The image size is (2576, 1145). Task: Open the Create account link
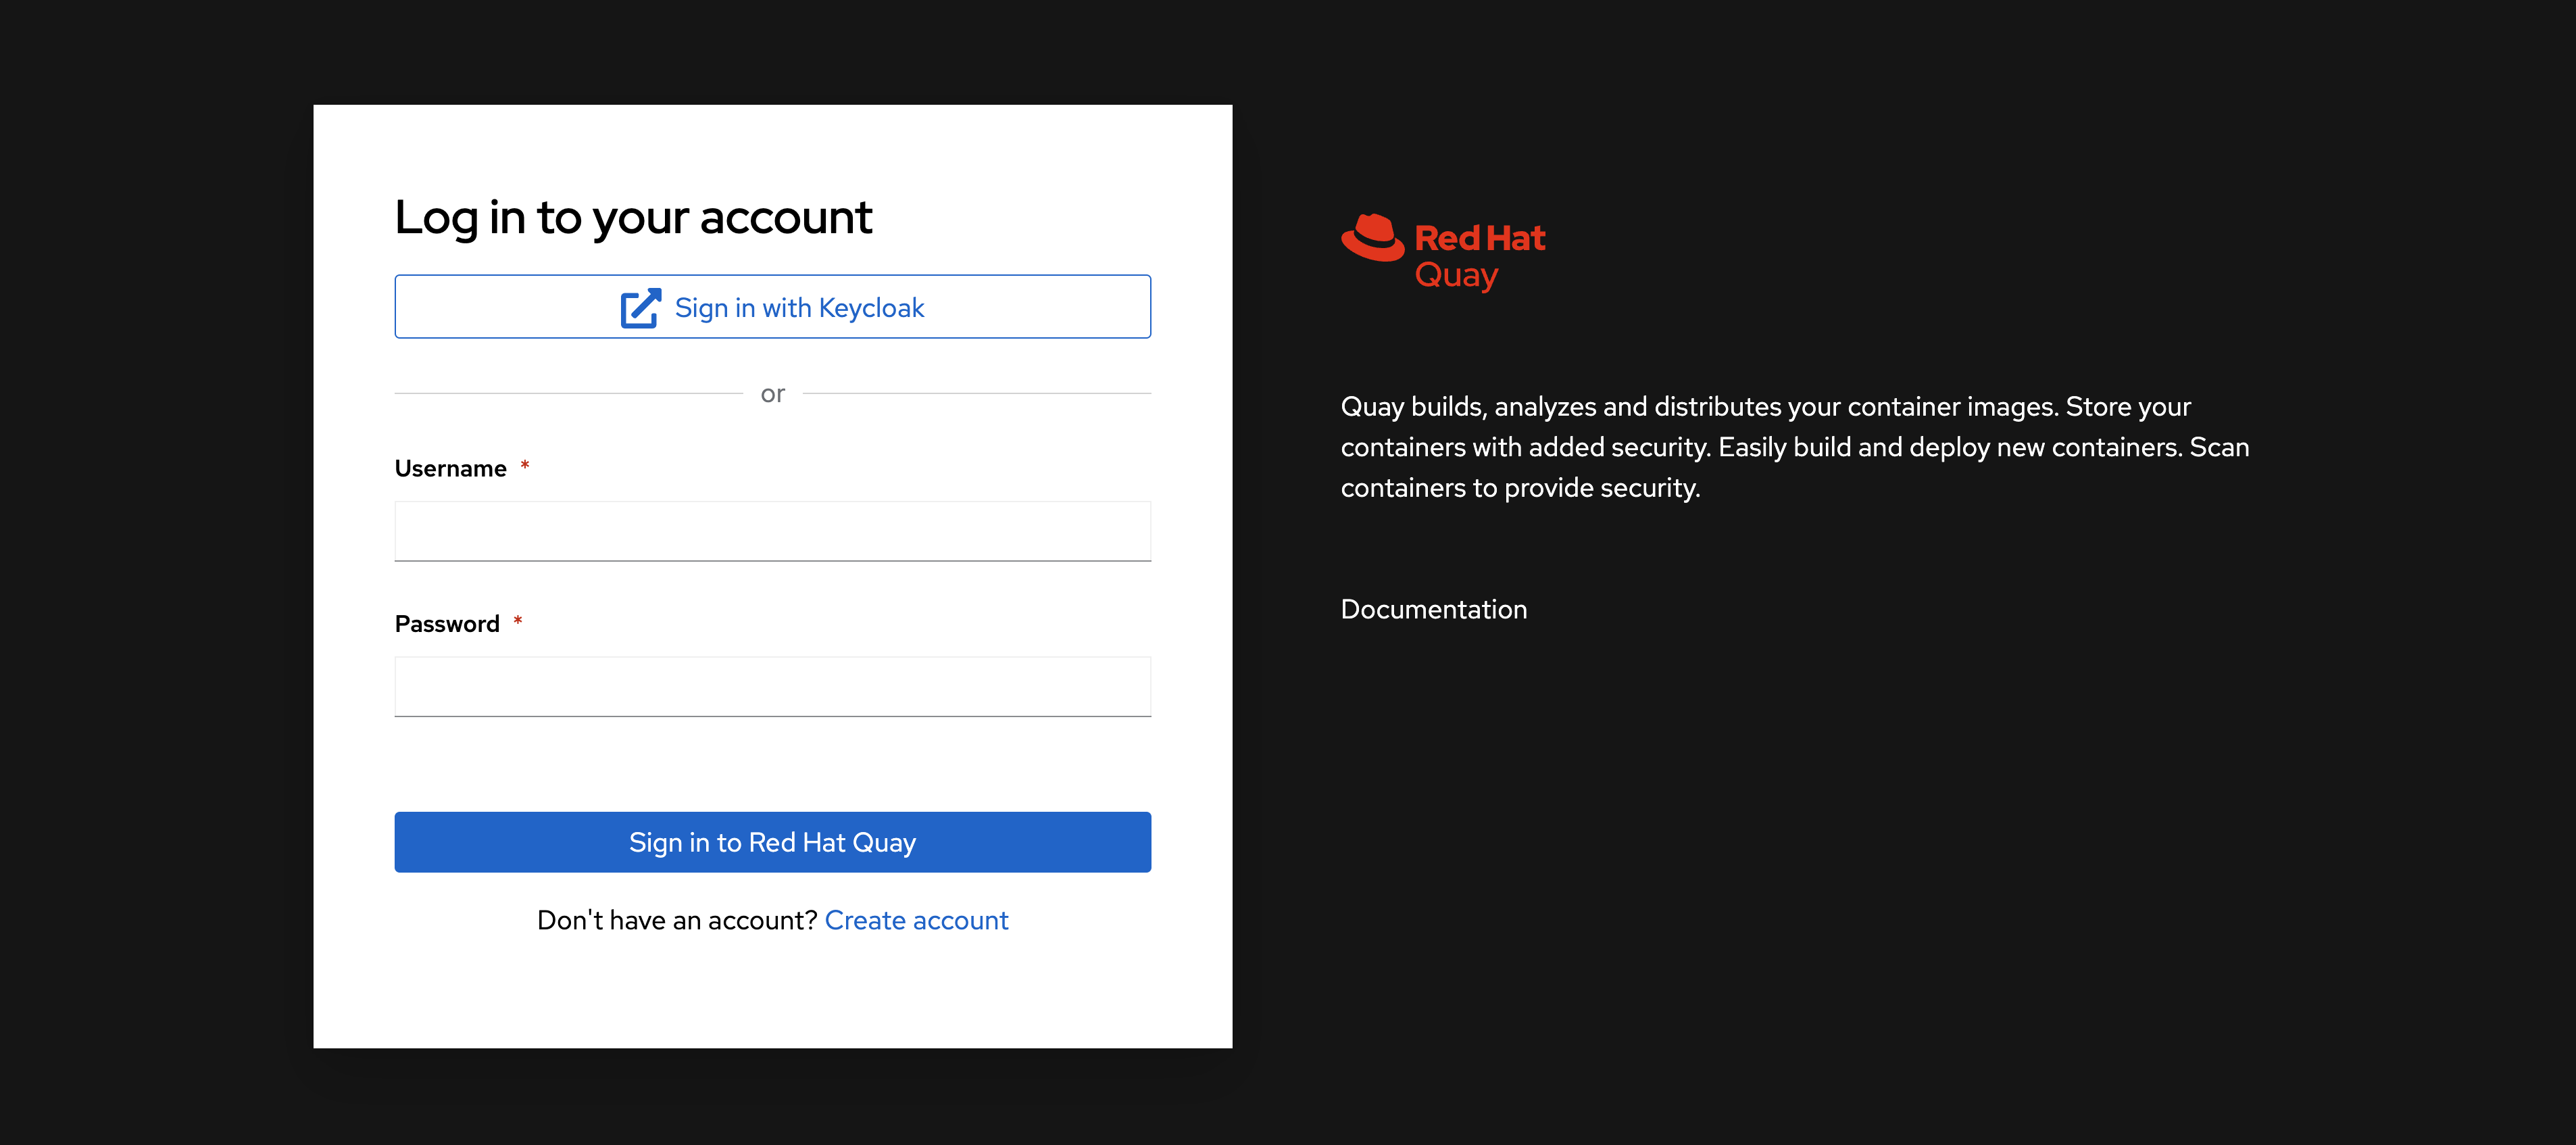pyautogui.click(x=916, y=920)
